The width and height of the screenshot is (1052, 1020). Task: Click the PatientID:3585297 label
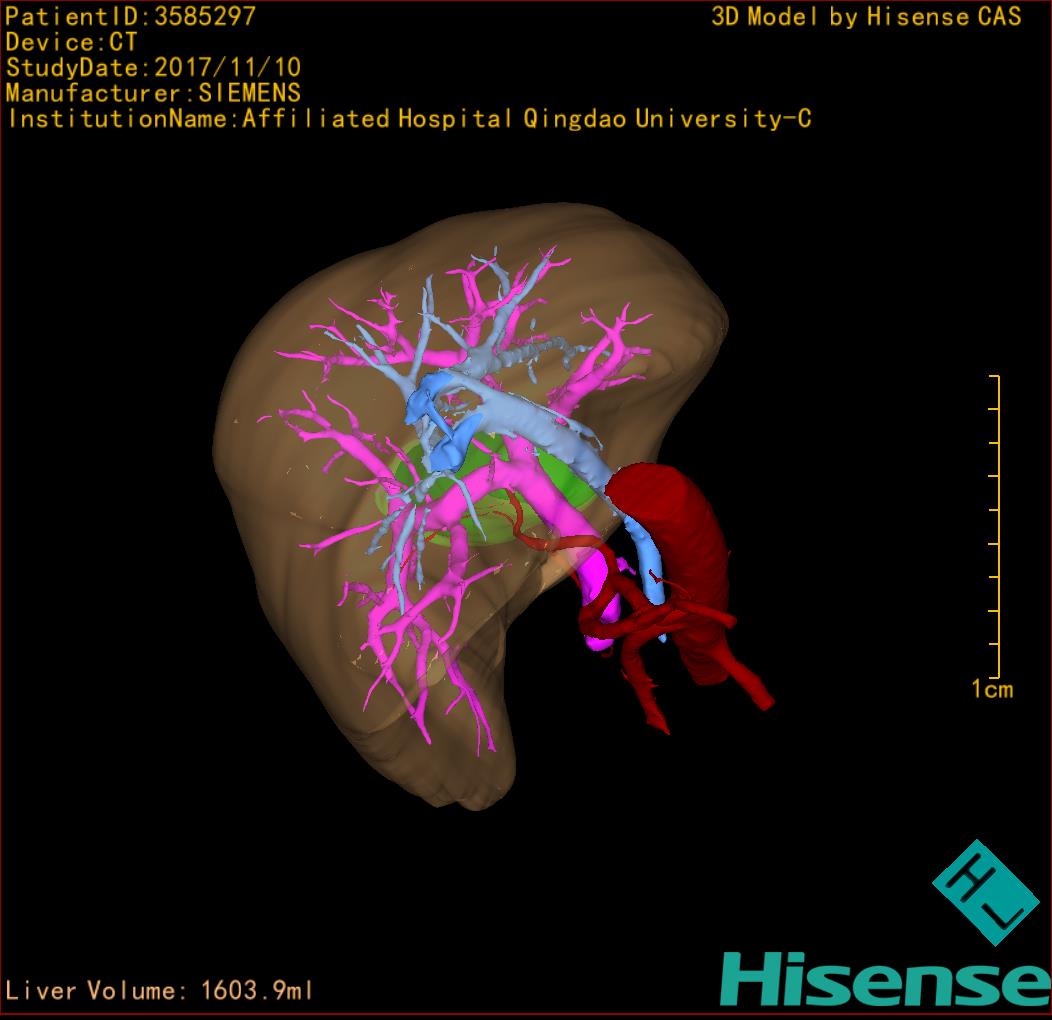tap(131, 16)
